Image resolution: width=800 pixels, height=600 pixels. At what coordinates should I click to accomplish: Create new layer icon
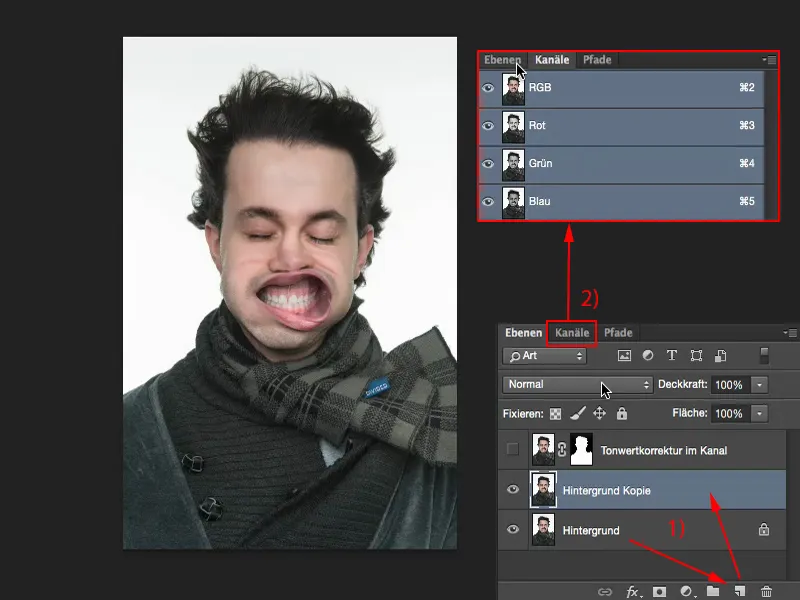[x=739, y=591]
